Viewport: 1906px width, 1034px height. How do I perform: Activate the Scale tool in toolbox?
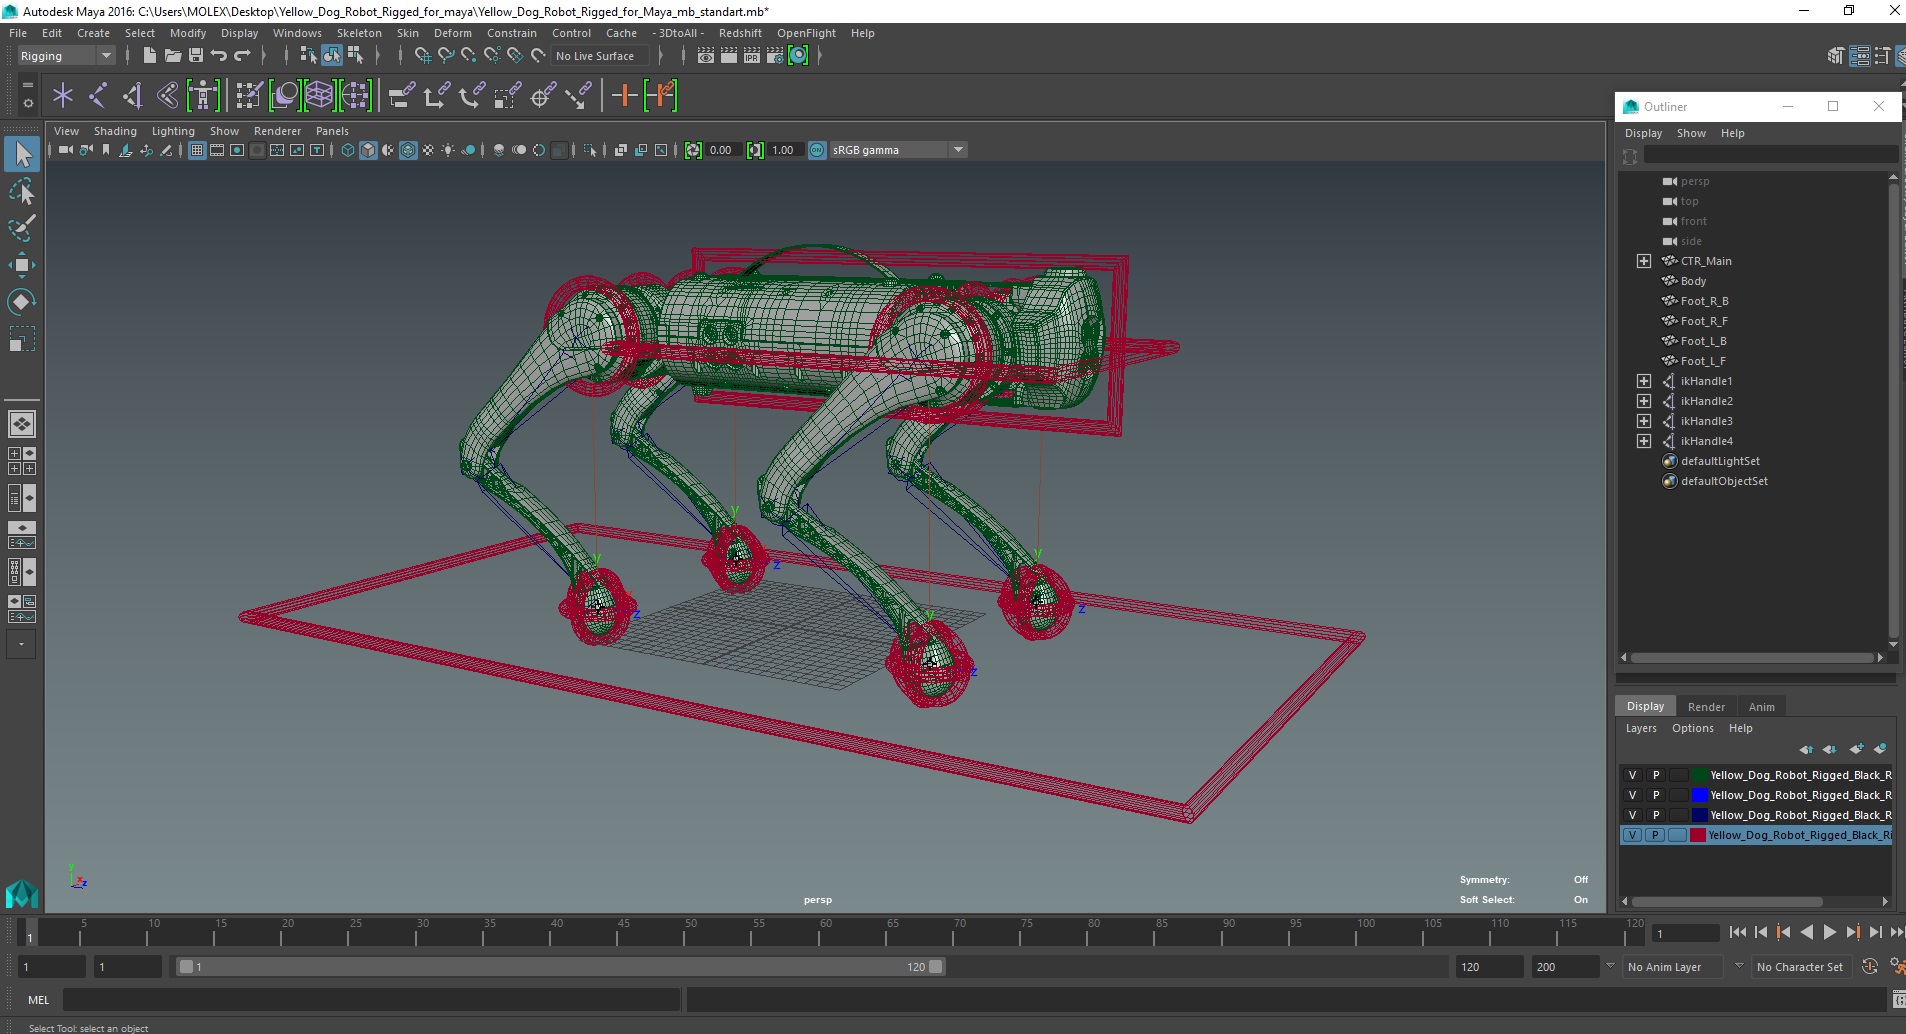[22, 339]
